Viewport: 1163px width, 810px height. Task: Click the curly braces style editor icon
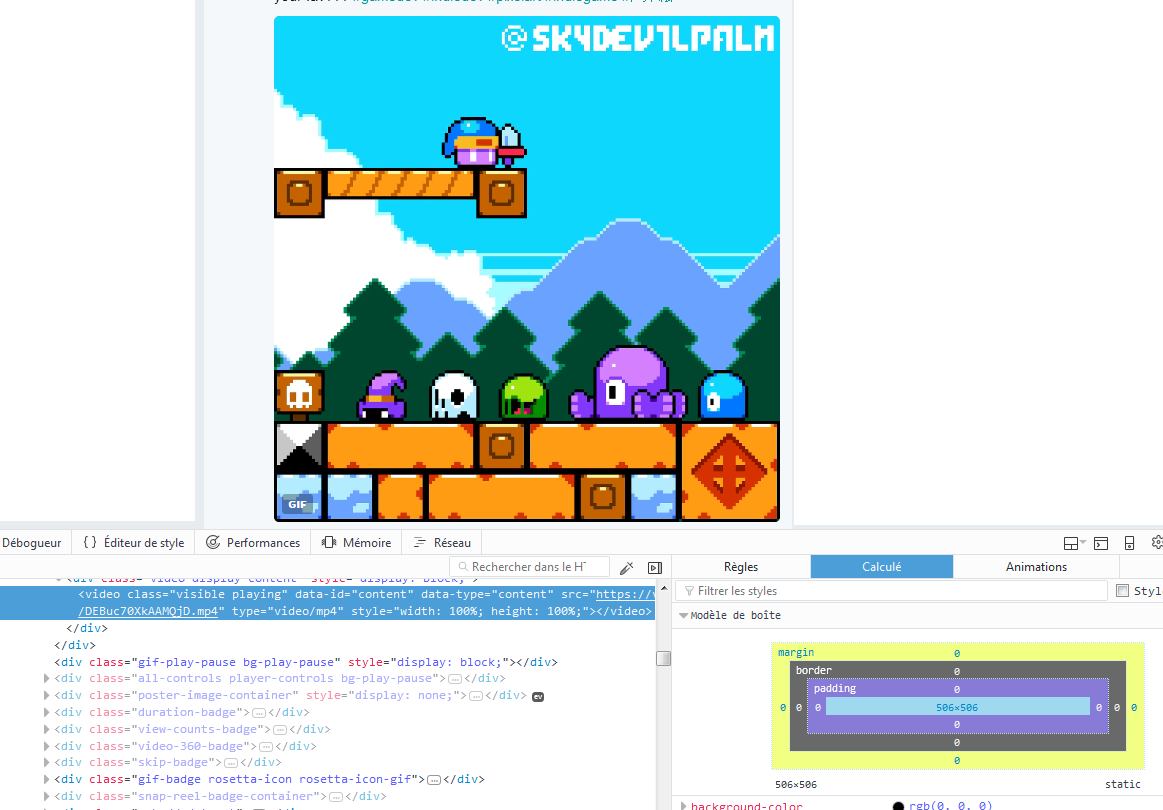coord(90,542)
